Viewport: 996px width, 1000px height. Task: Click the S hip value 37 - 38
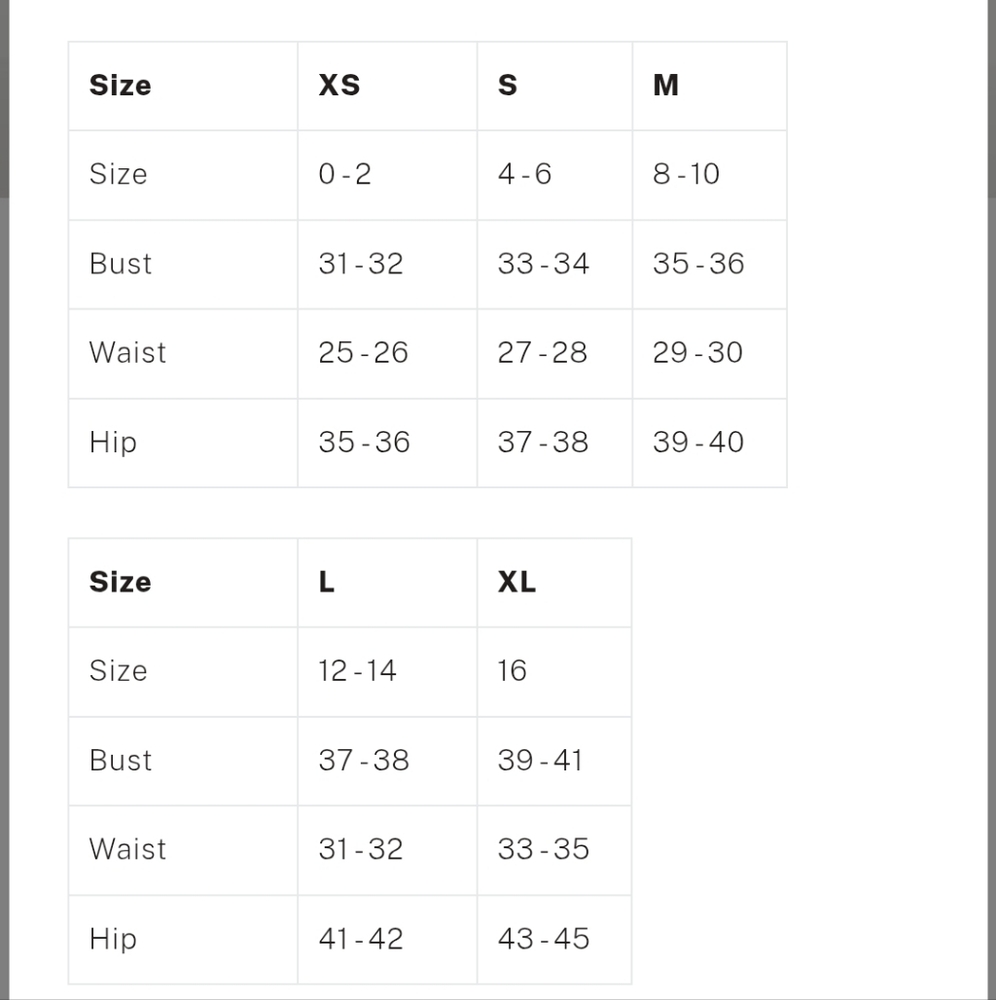(543, 442)
